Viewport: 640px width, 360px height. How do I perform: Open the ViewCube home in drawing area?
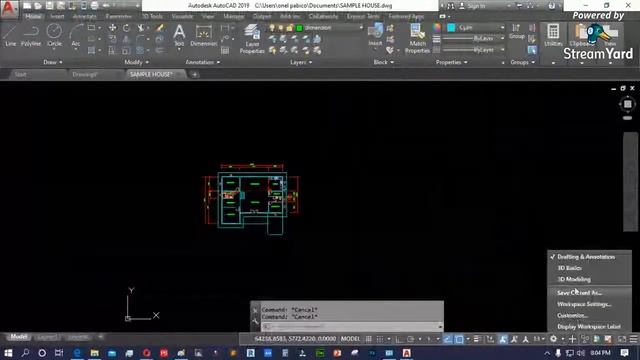point(627,104)
